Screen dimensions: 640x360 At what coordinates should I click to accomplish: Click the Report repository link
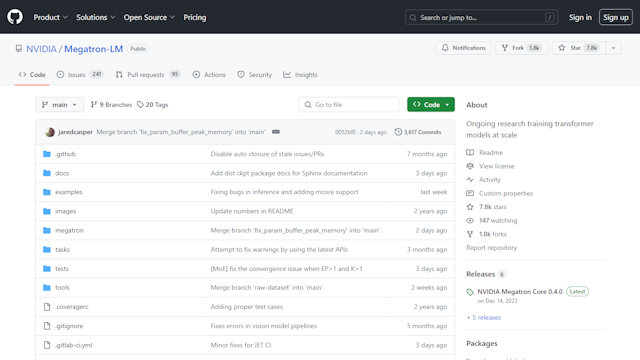[x=491, y=248]
